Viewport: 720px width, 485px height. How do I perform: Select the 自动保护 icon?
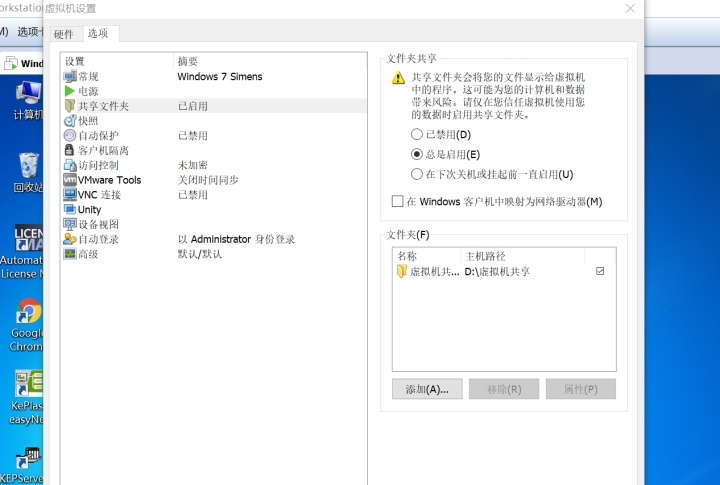tap(70, 135)
